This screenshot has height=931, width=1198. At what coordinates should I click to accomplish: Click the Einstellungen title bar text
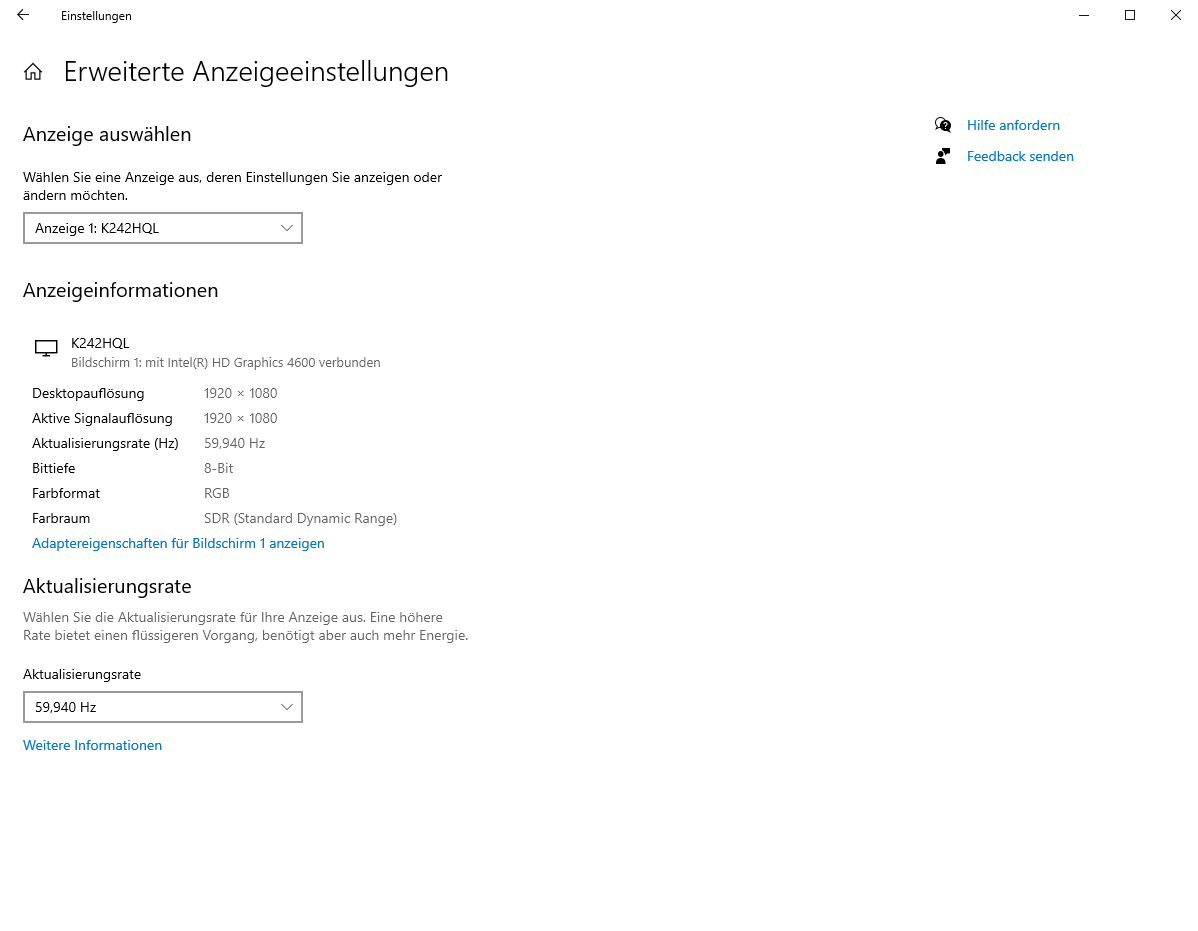pyautogui.click(x=96, y=16)
